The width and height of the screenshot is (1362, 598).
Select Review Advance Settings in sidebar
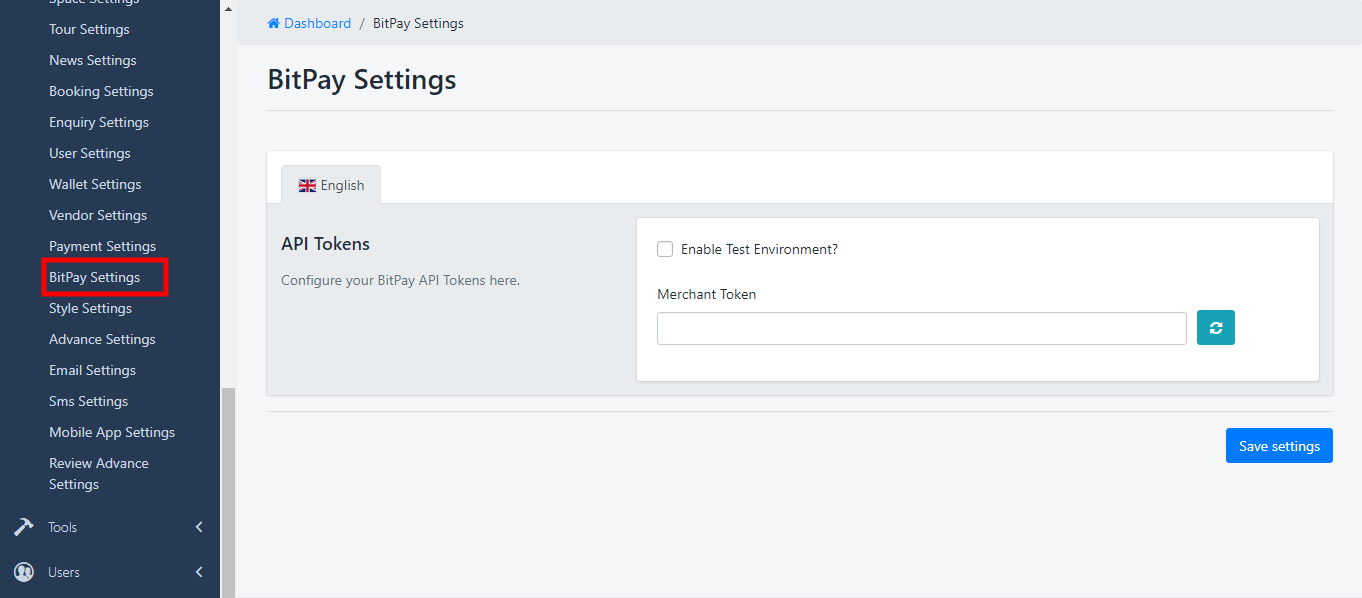(x=98, y=472)
